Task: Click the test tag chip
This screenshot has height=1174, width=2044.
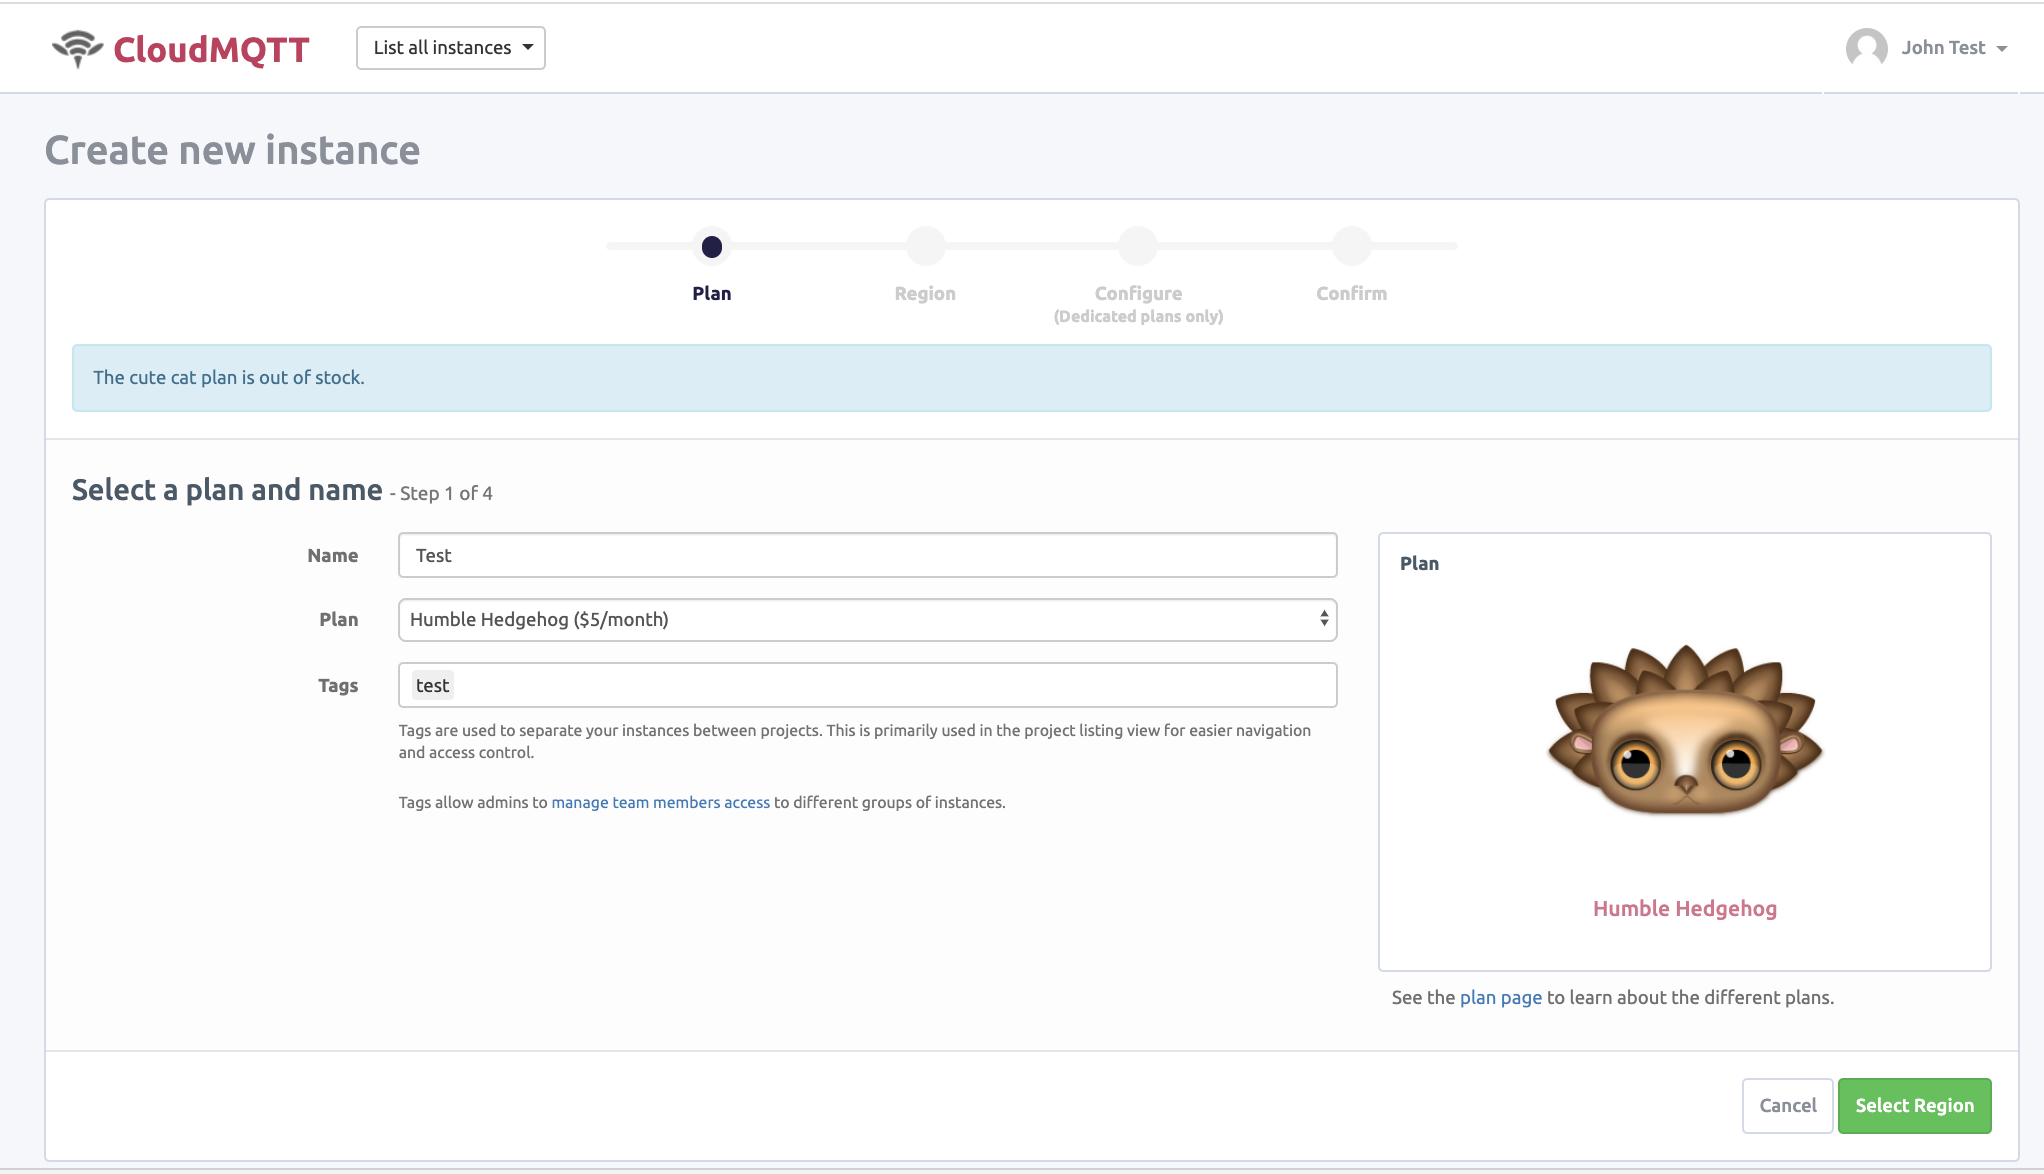Action: tap(432, 685)
